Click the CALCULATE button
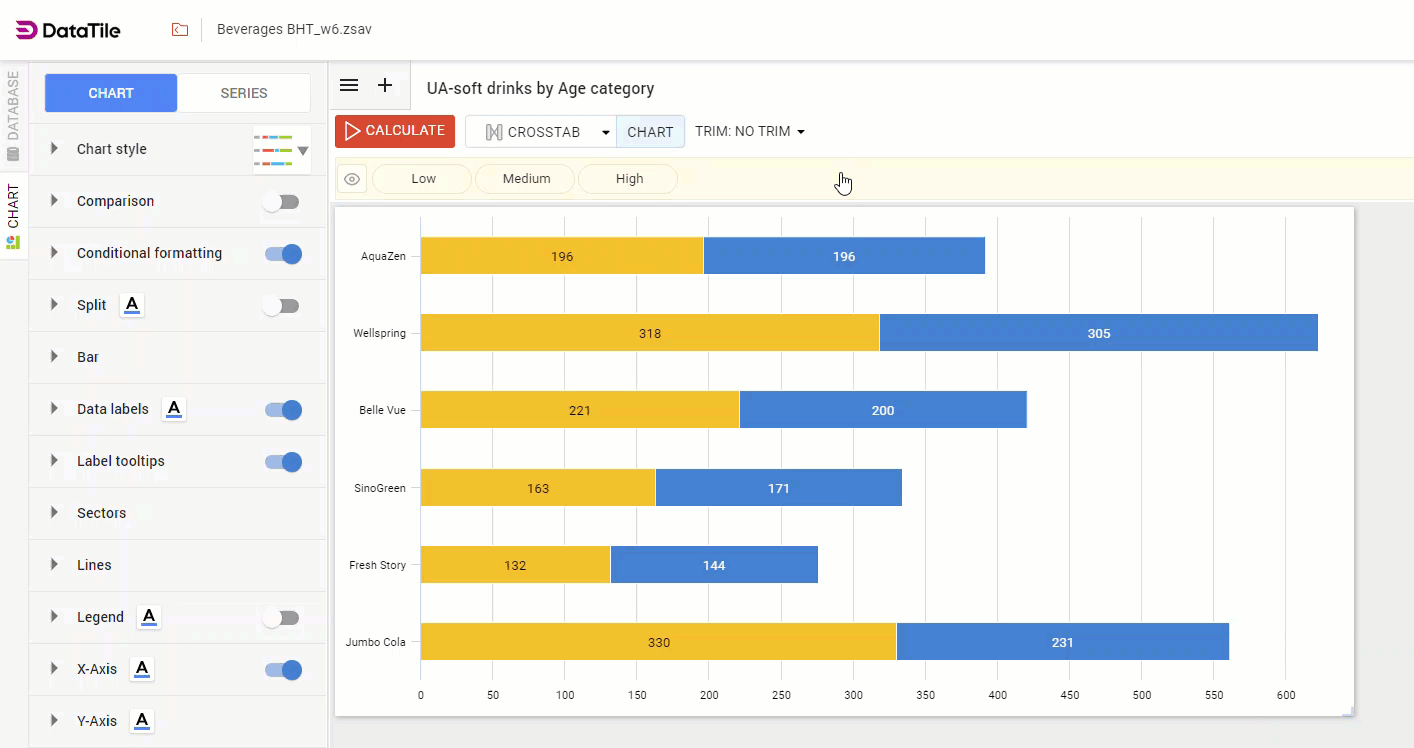Viewport: 1414px width, 748px height. (394, 130)
